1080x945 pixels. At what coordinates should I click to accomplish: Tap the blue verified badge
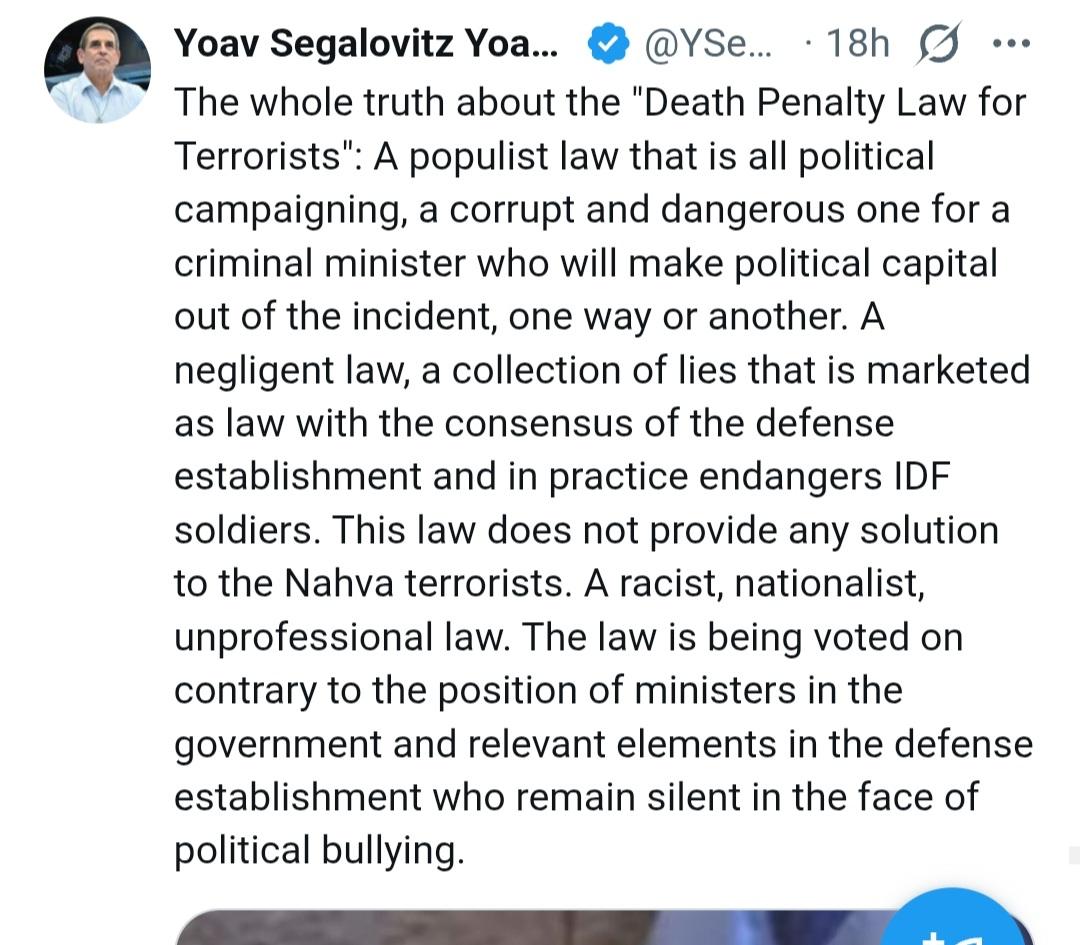tap(606, 45)
